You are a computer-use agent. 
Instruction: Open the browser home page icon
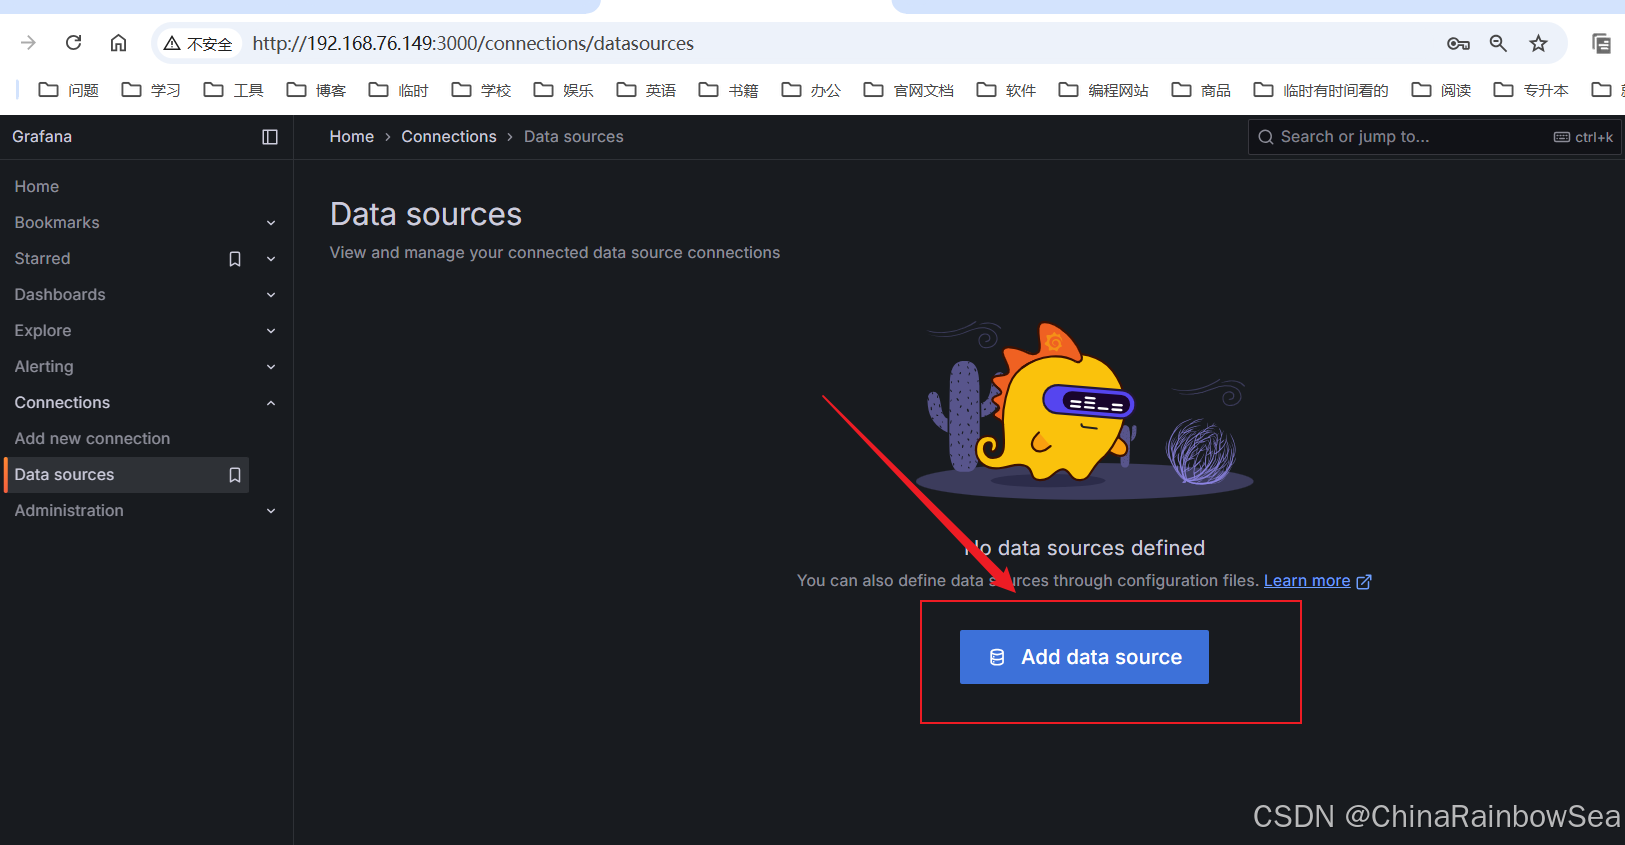pyautogui.click(x=118, y=43)
